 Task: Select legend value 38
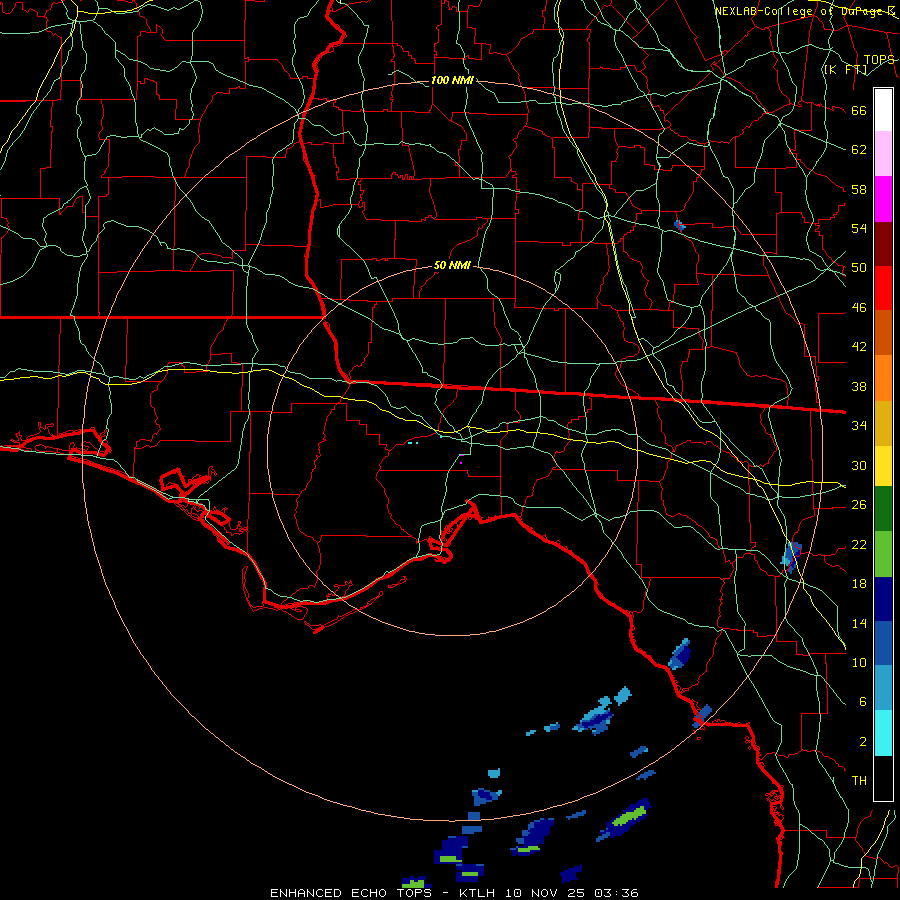pos(859,386)
